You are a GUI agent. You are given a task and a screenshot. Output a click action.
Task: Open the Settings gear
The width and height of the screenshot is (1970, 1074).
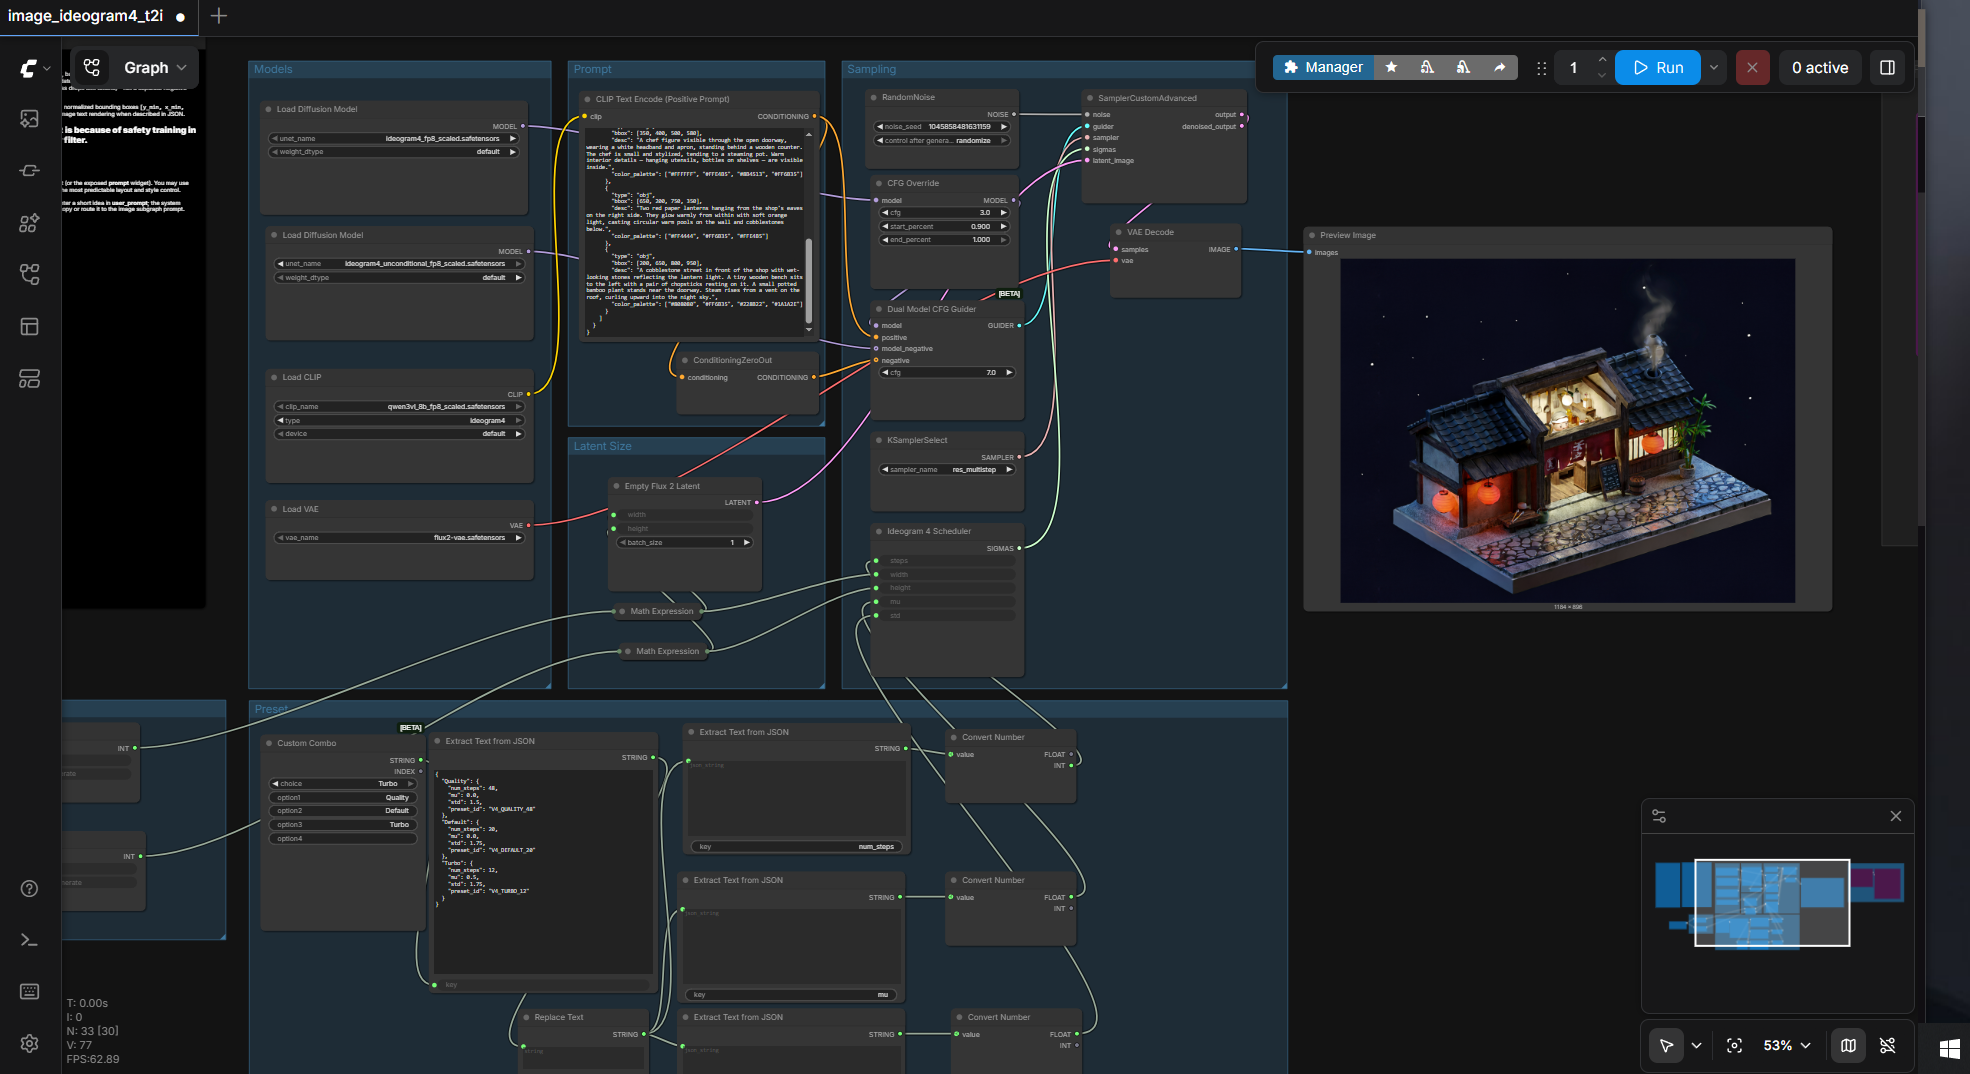pyautogui.click(x=29, y=1043)
